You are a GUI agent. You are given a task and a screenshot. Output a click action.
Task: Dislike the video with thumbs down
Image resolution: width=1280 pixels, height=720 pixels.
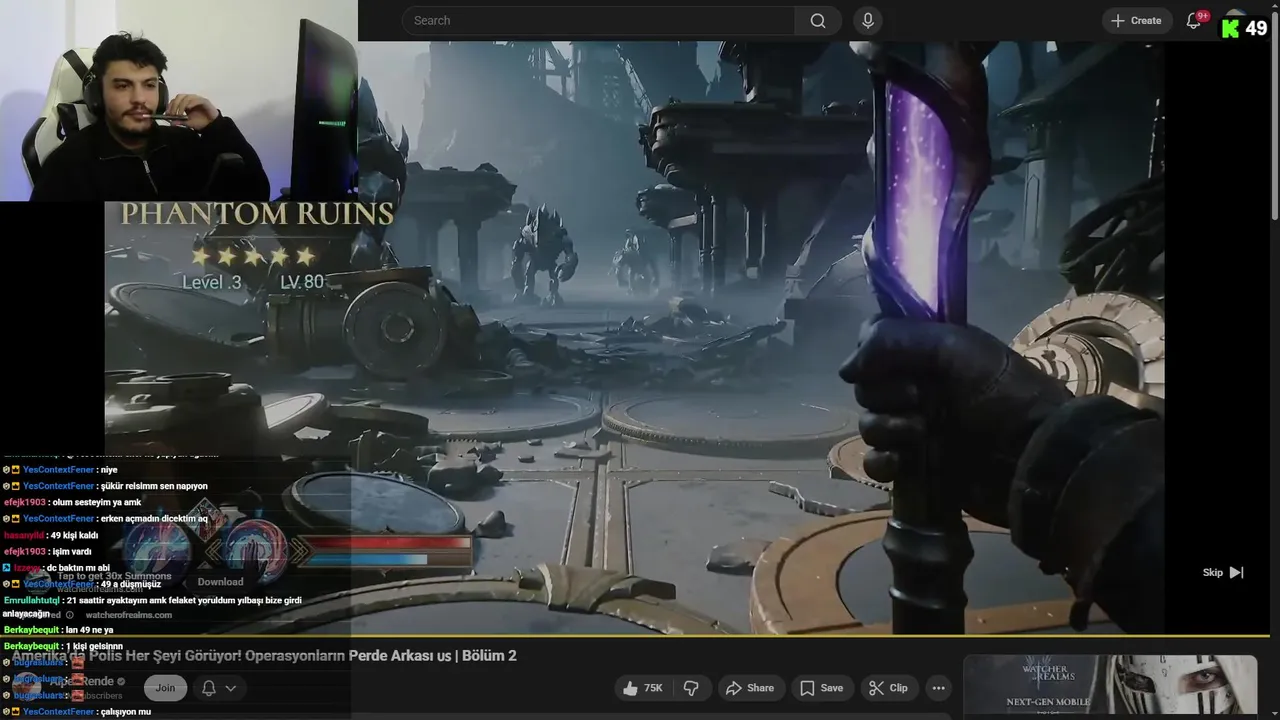click(691, 688)
